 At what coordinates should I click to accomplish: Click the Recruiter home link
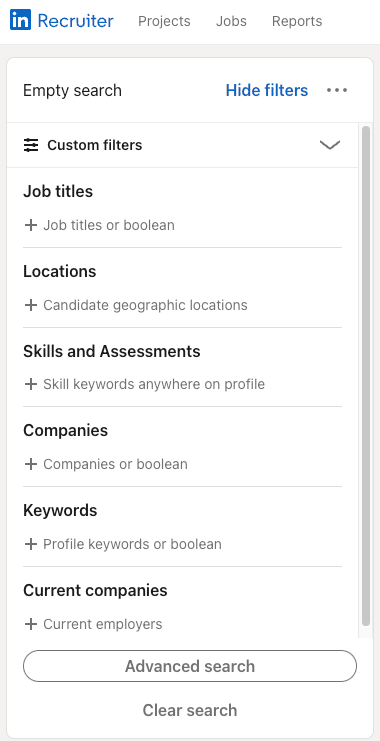[76, 20]
